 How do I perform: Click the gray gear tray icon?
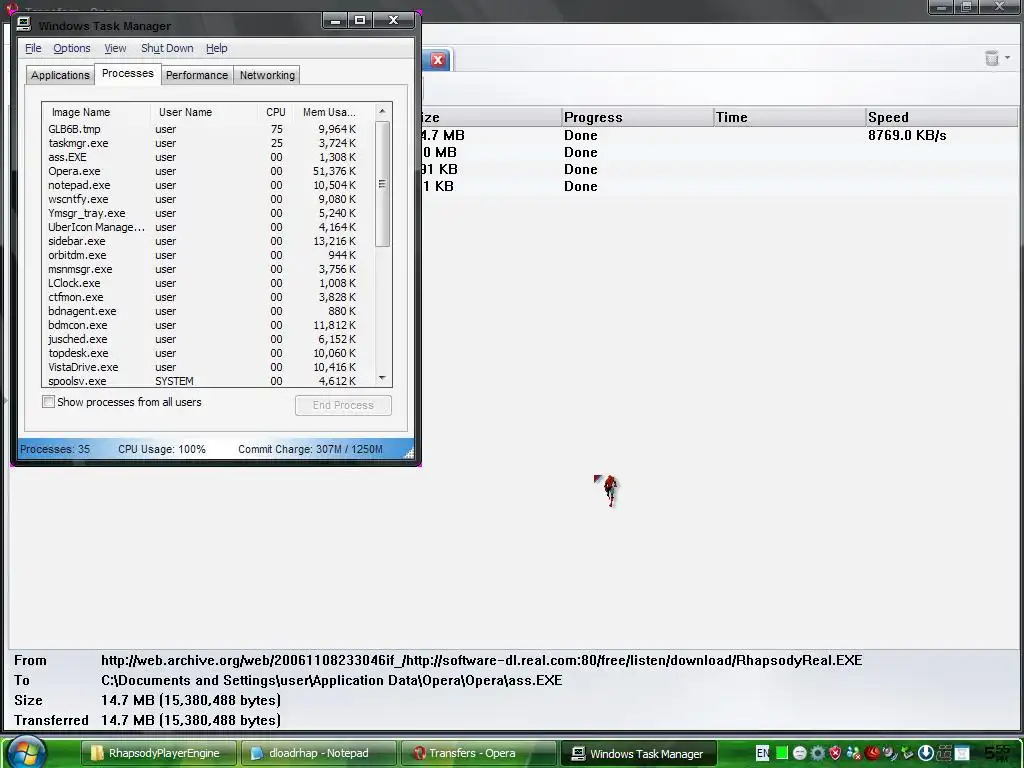(817, 753)
